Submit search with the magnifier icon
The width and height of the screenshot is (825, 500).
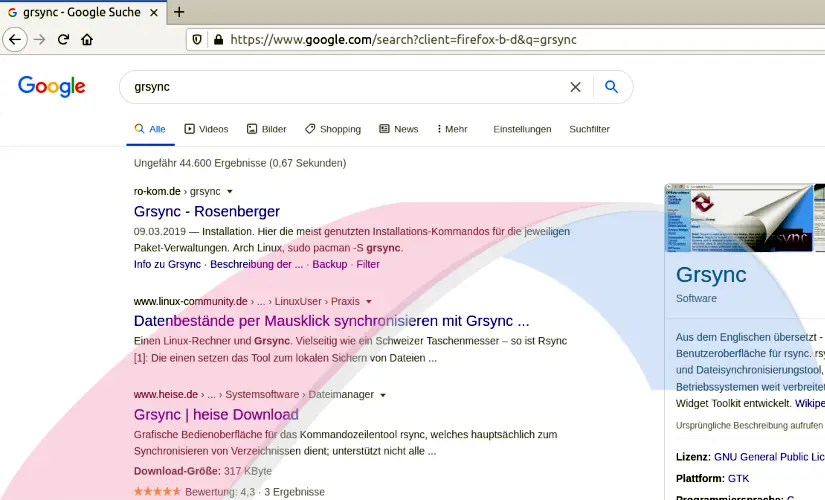(611, 87)
